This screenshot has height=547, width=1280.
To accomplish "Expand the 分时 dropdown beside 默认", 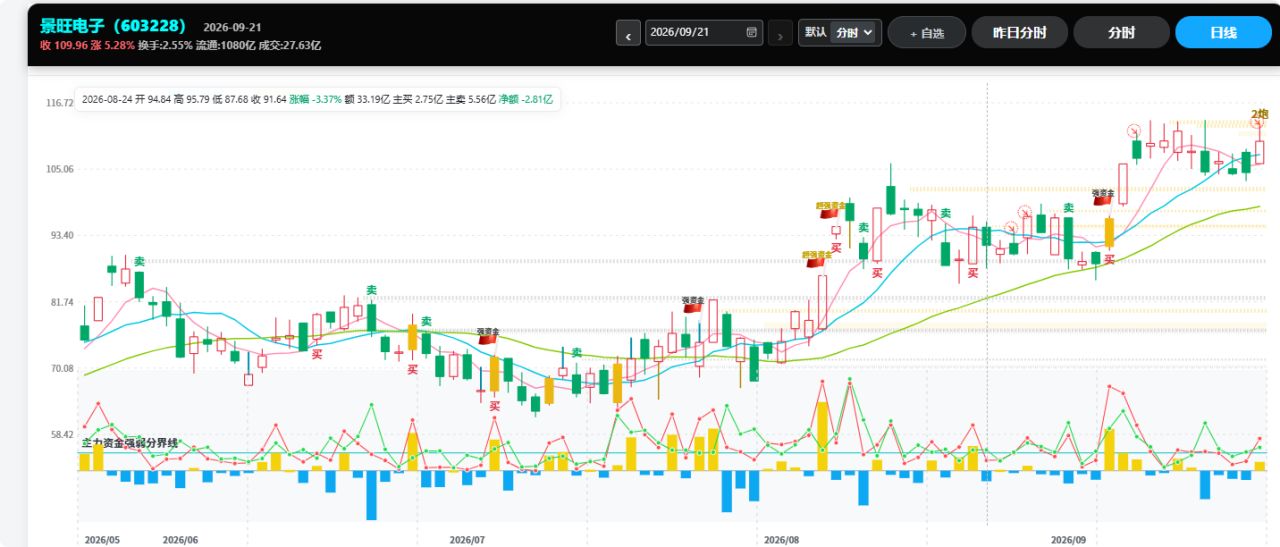I will coord(854,32).
